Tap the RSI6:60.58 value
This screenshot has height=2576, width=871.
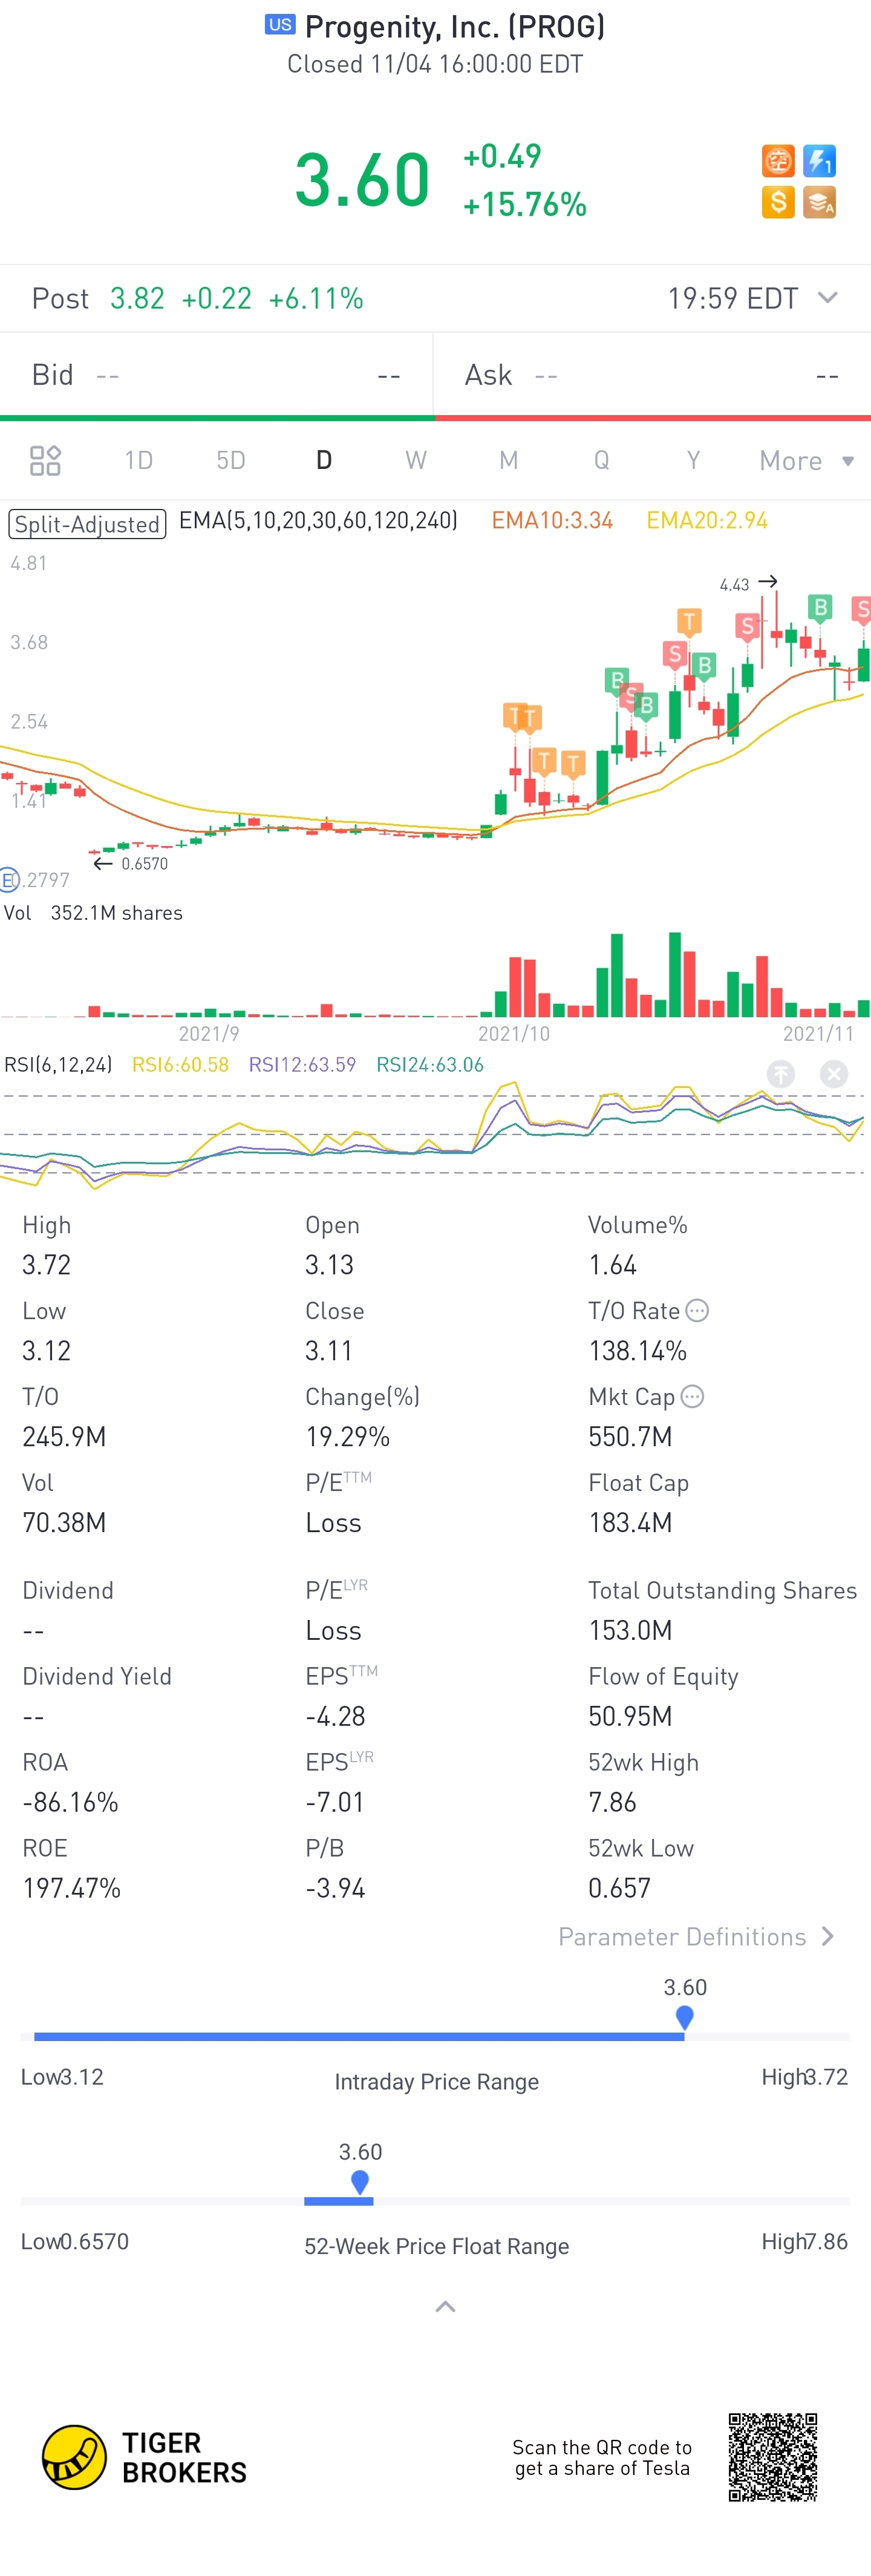pos(180,1065)
